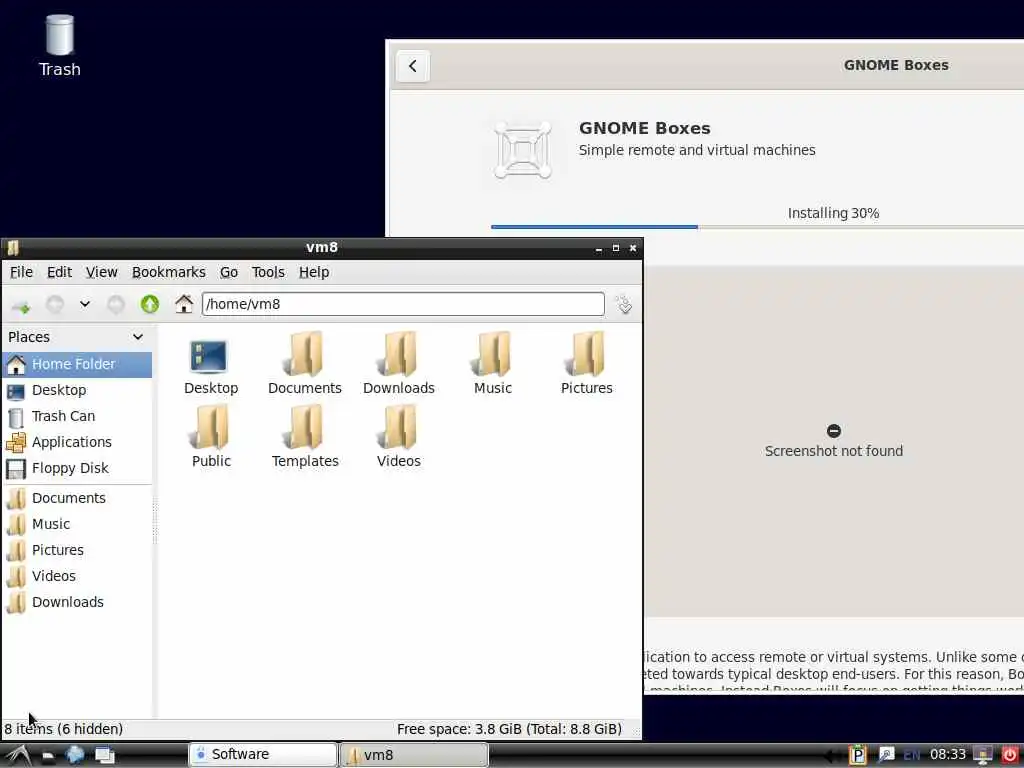Select the Desktop folder icon in file view
1024x768 pixels.
click(x=211, y=364)
